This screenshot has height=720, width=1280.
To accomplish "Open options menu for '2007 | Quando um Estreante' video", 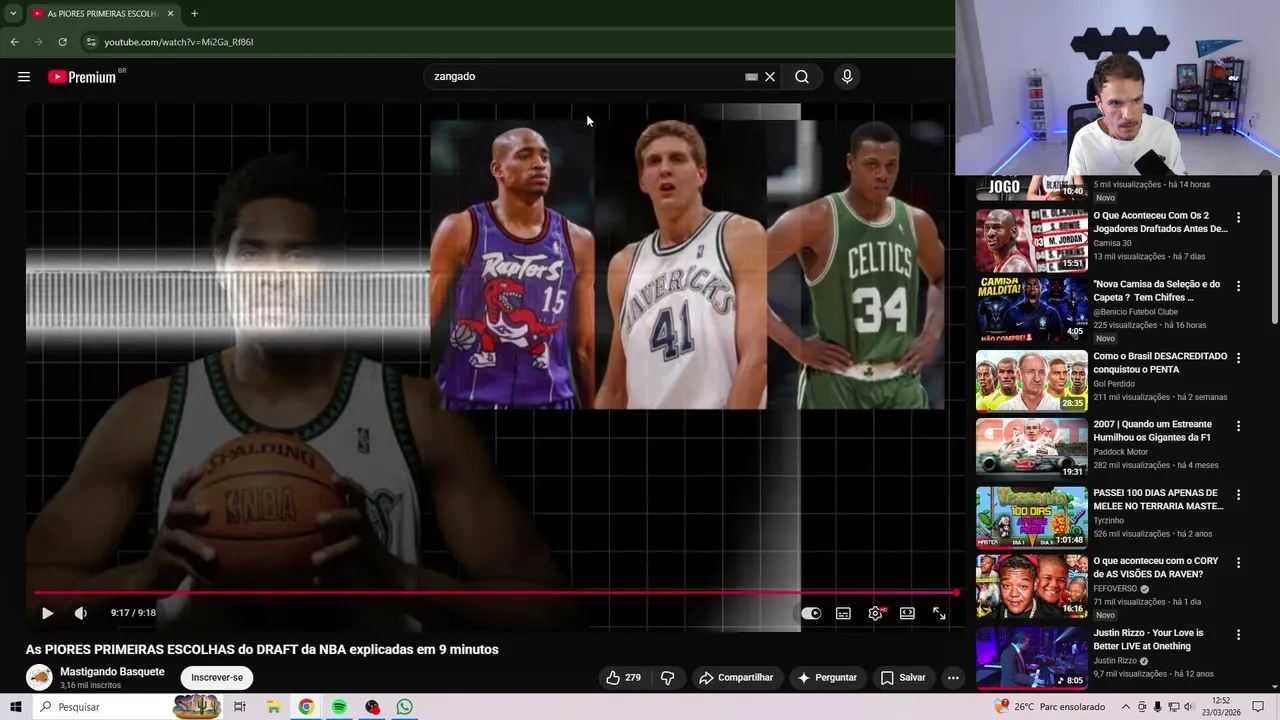I will point(1238,426).
